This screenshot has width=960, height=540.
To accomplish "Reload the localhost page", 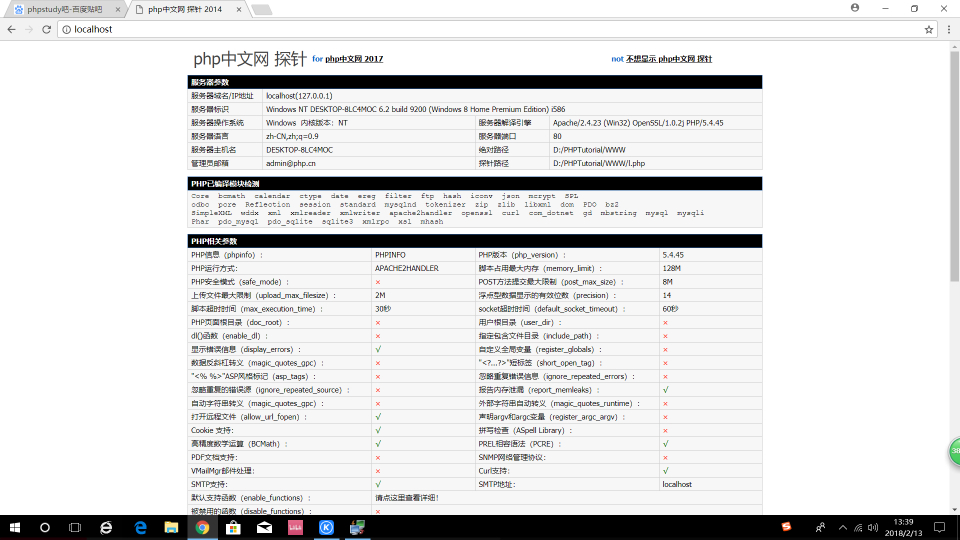I will tap(47, 29).
